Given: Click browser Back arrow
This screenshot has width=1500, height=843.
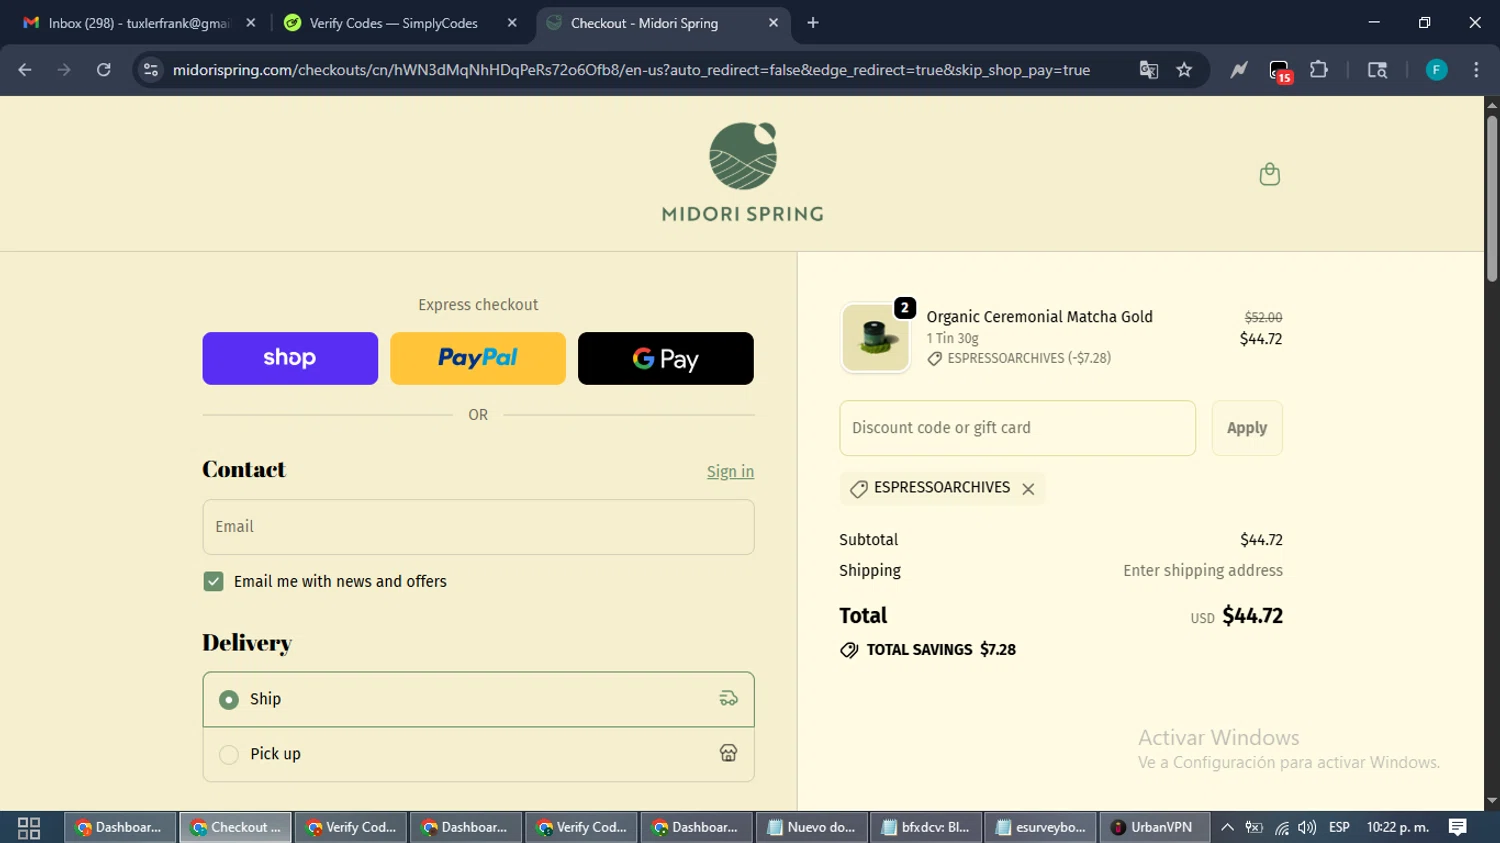Looking at the screenshot, I should pyautogui.click(x=25, y=70).
